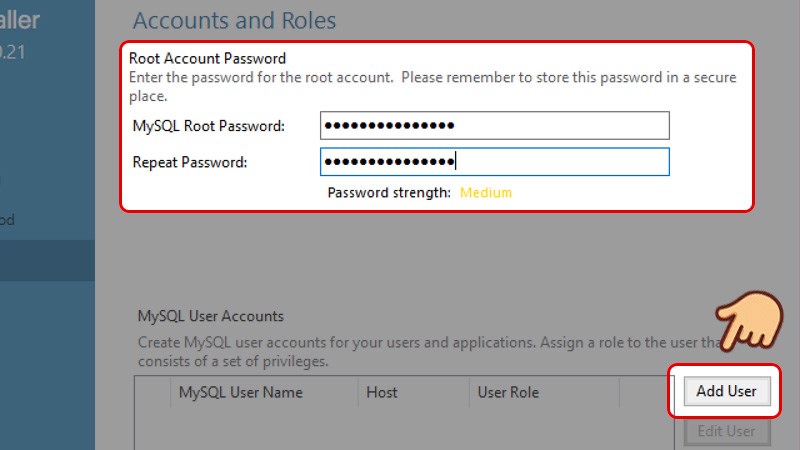Focus the Repeat Password input box
The width and height of the screenshot is (800, 450).
494,162
